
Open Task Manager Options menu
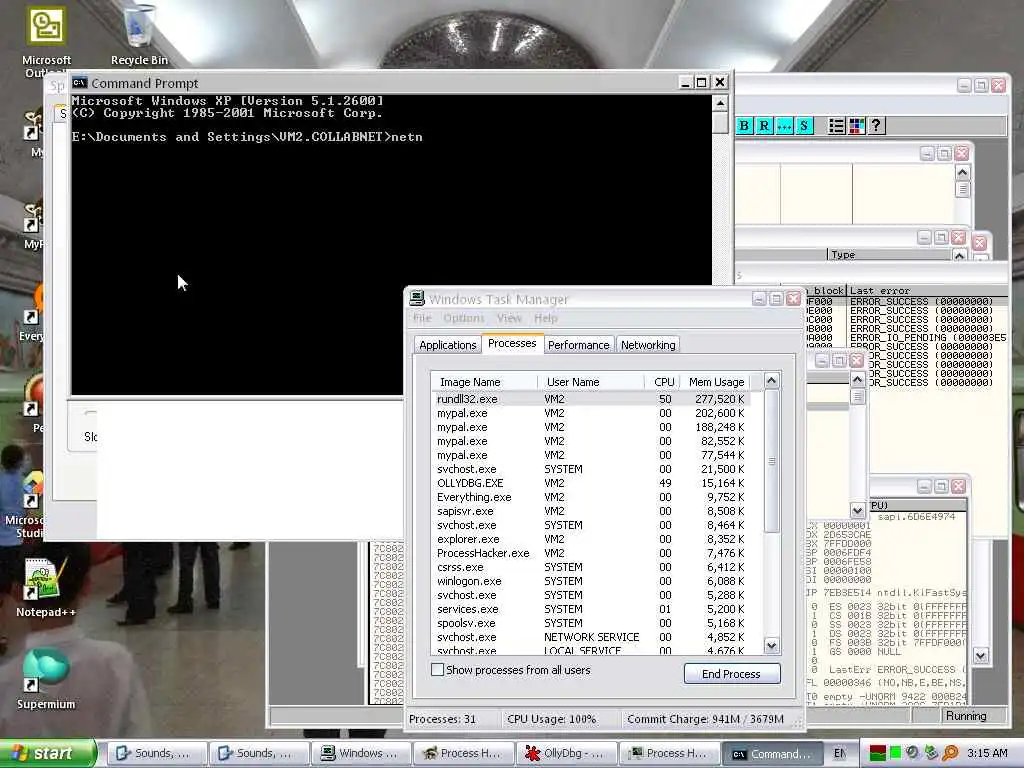click(464, 318)
